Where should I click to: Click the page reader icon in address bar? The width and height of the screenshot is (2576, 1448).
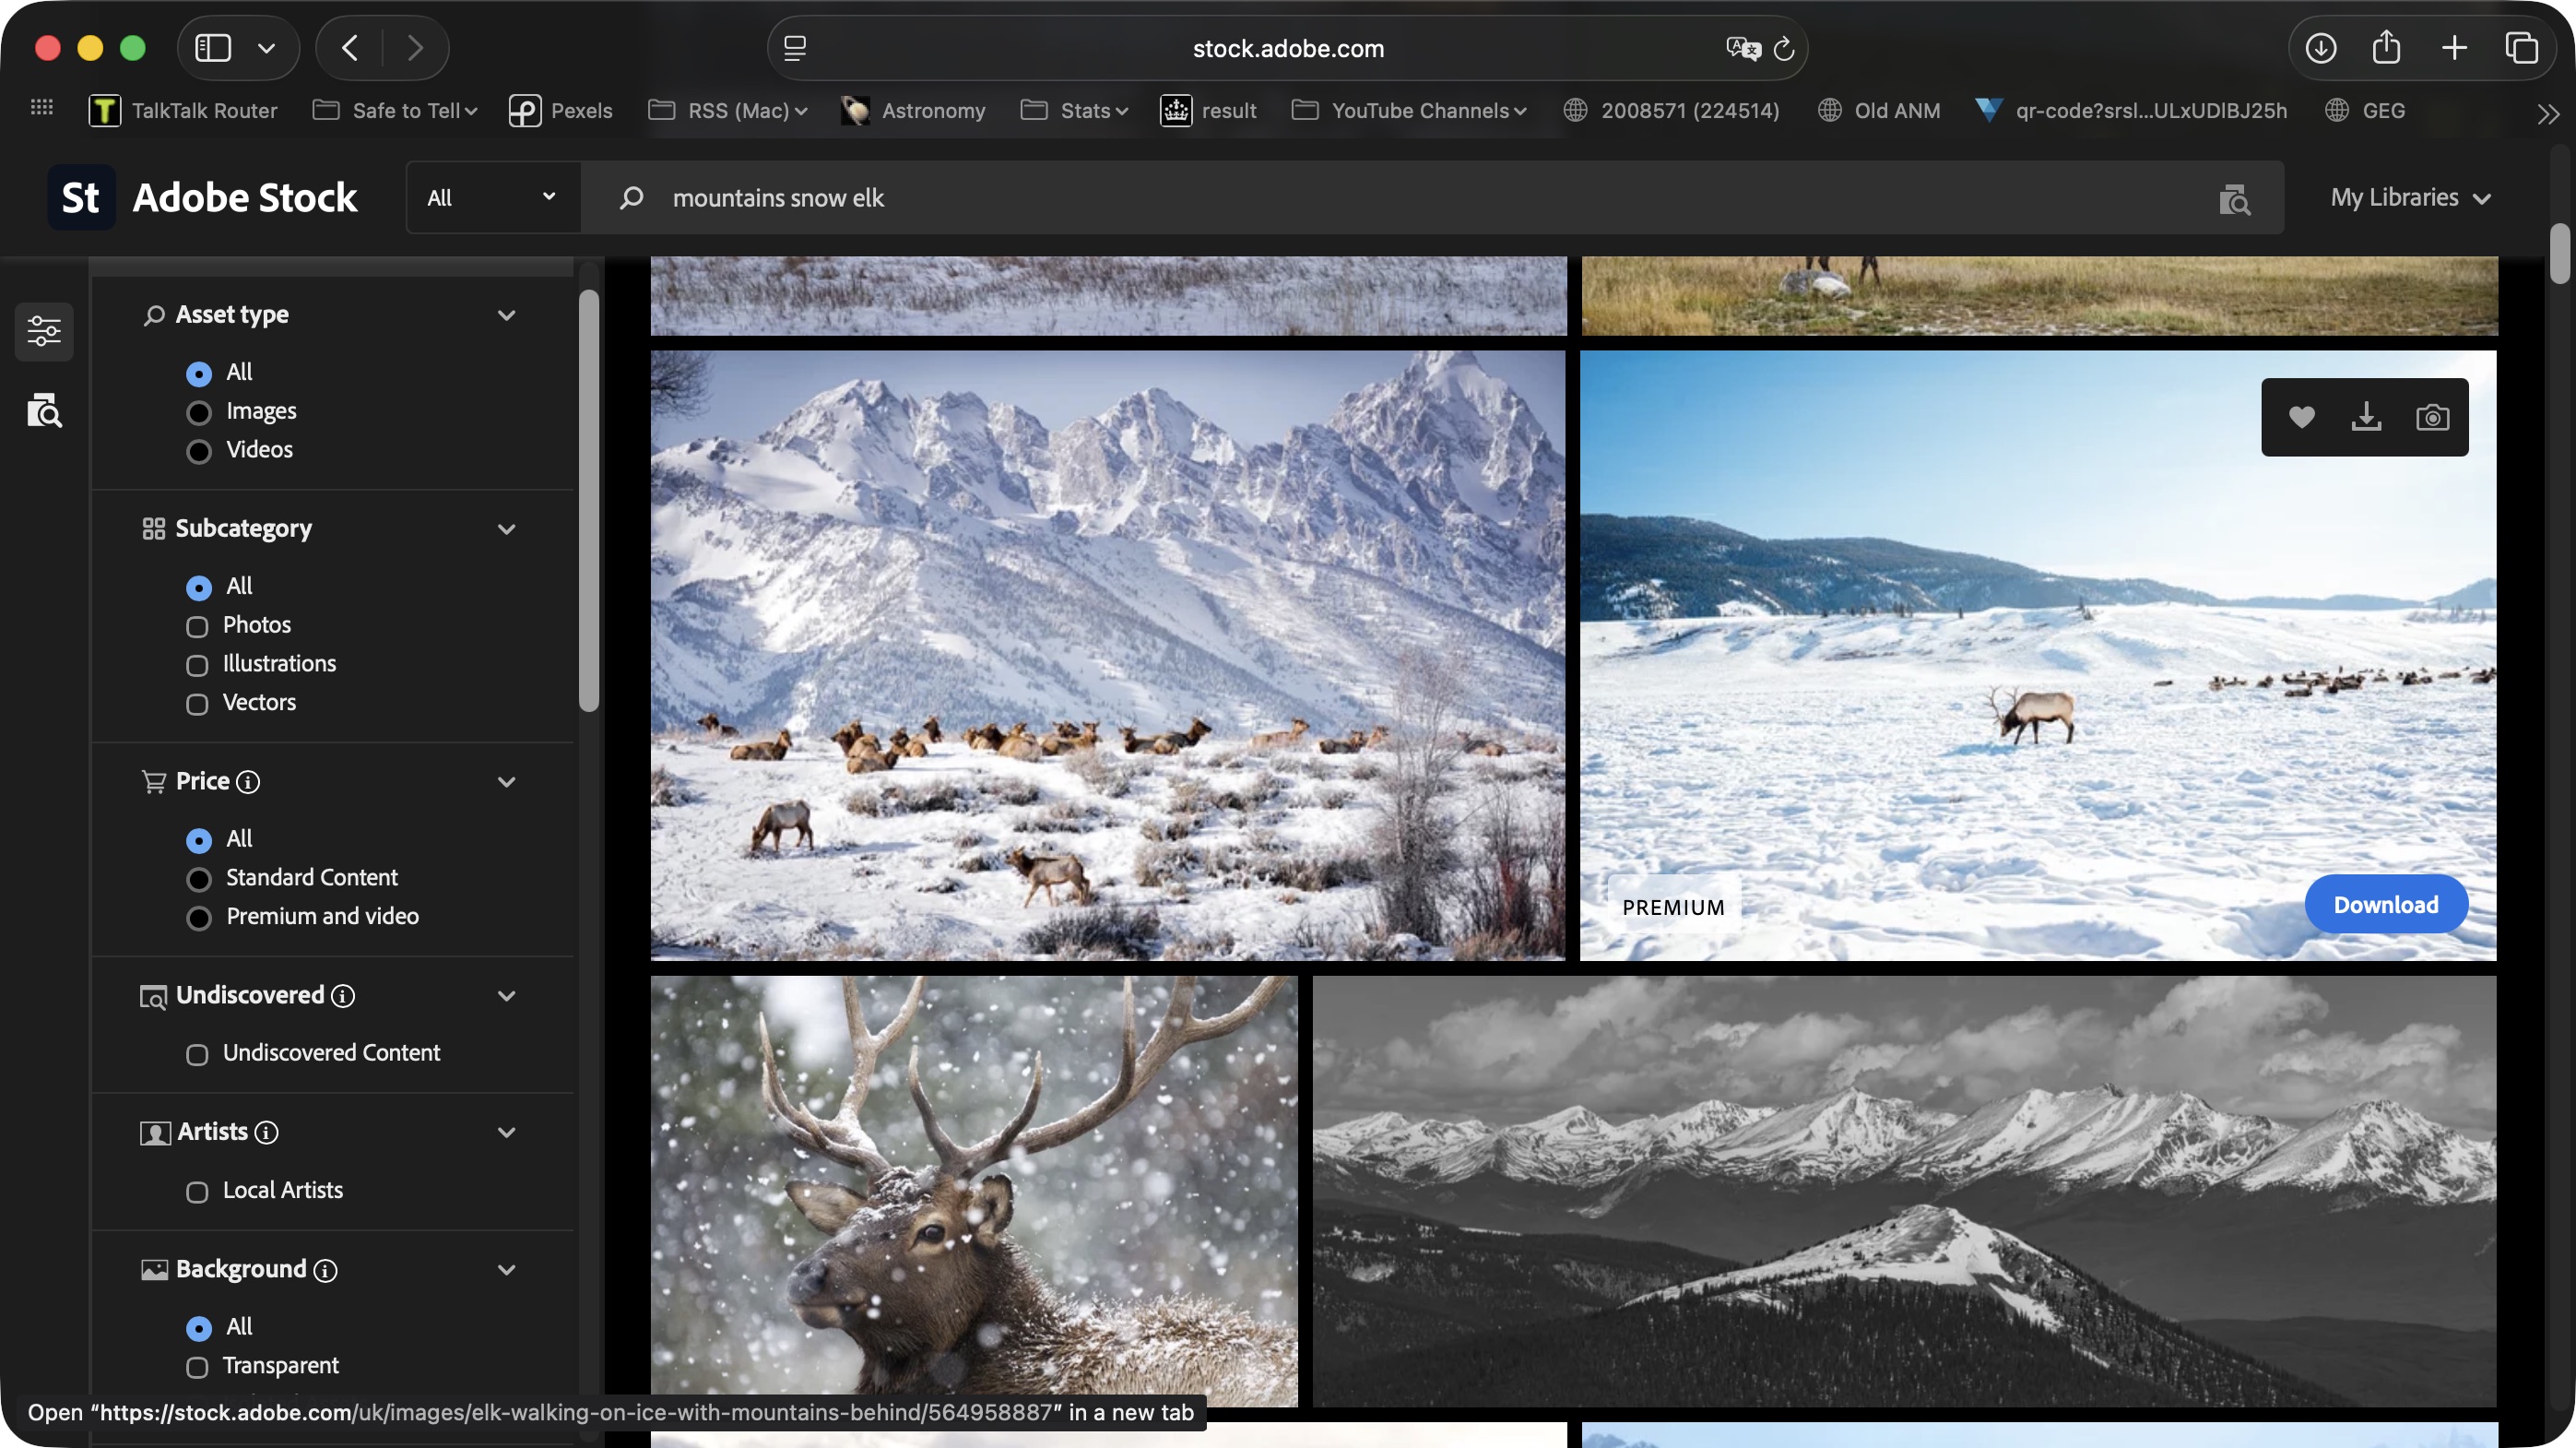795,48
